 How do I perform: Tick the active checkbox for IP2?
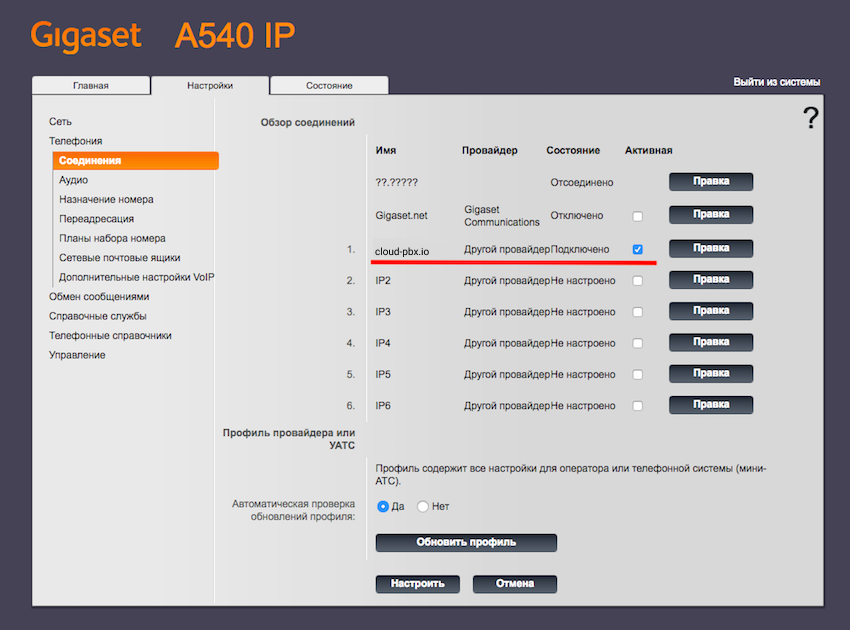(638, 281)
